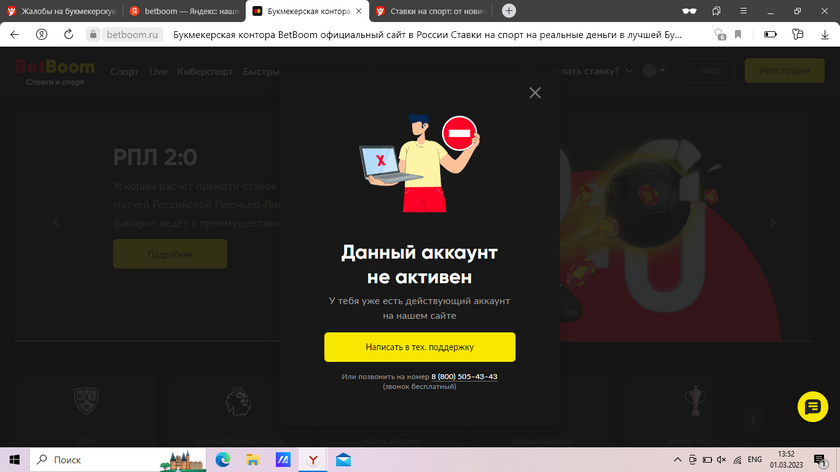Open the 'Спорт' menu item
Image resolution: width=840 pixels, height=472 pixels.
pyautogui.click(x=124, y=71)
